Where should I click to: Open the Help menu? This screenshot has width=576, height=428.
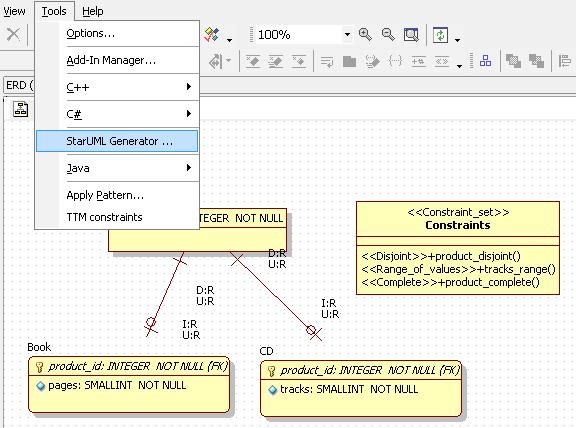pyautogui.click(x=93, y=11)
